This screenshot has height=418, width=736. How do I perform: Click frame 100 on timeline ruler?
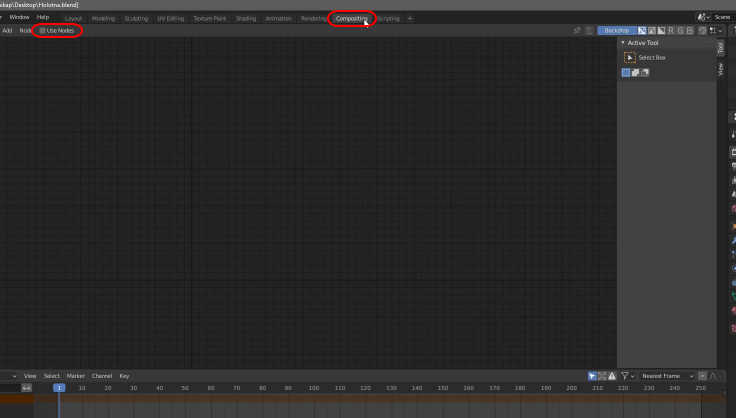tap(314, 388)
